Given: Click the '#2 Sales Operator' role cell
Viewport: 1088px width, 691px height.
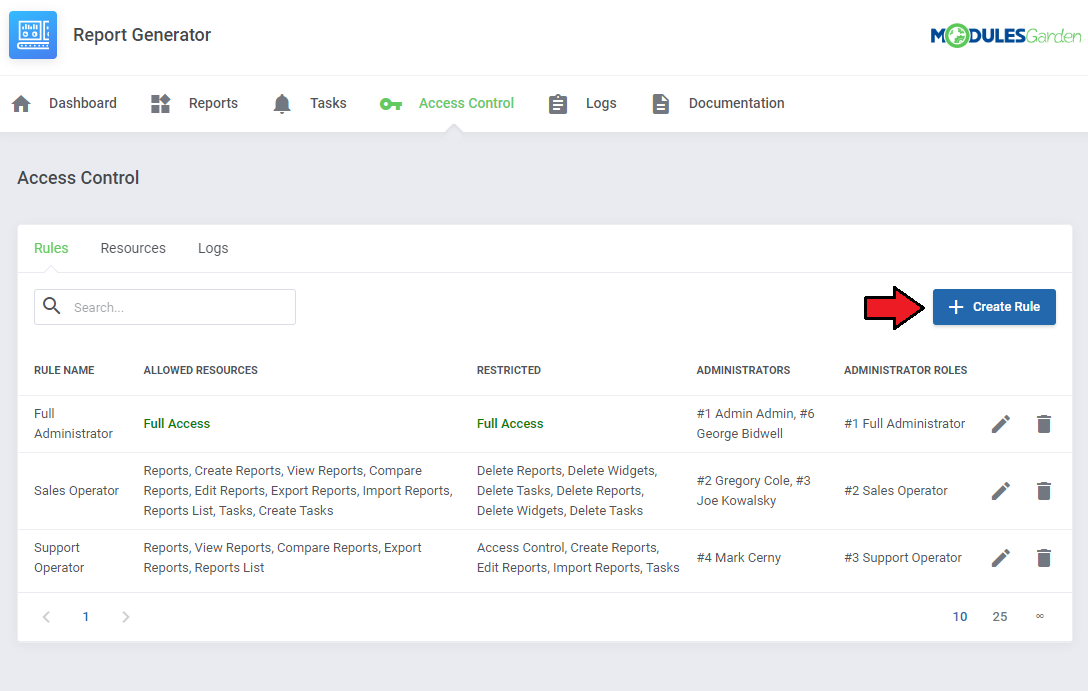Looking at the screenshot, I should click(x=896, y=491).
